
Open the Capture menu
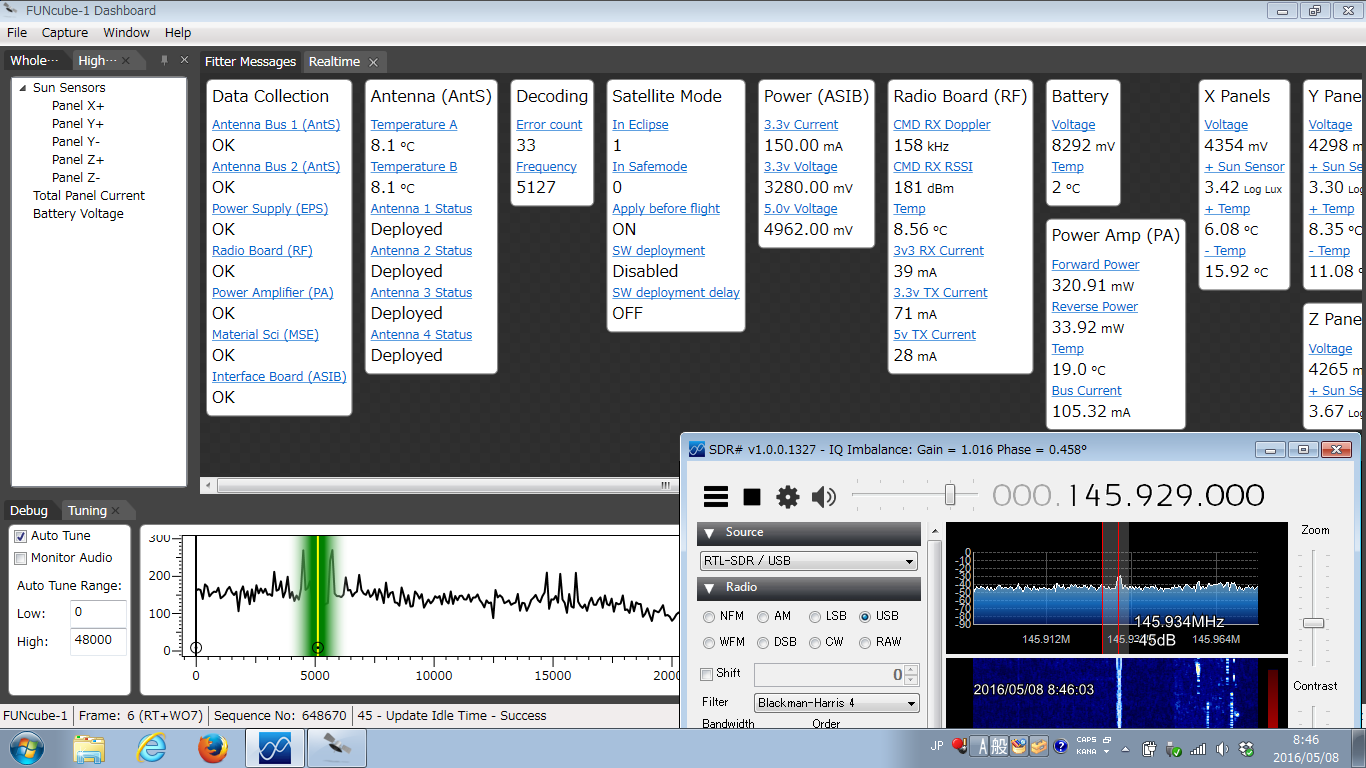click(x=65, y=33)
